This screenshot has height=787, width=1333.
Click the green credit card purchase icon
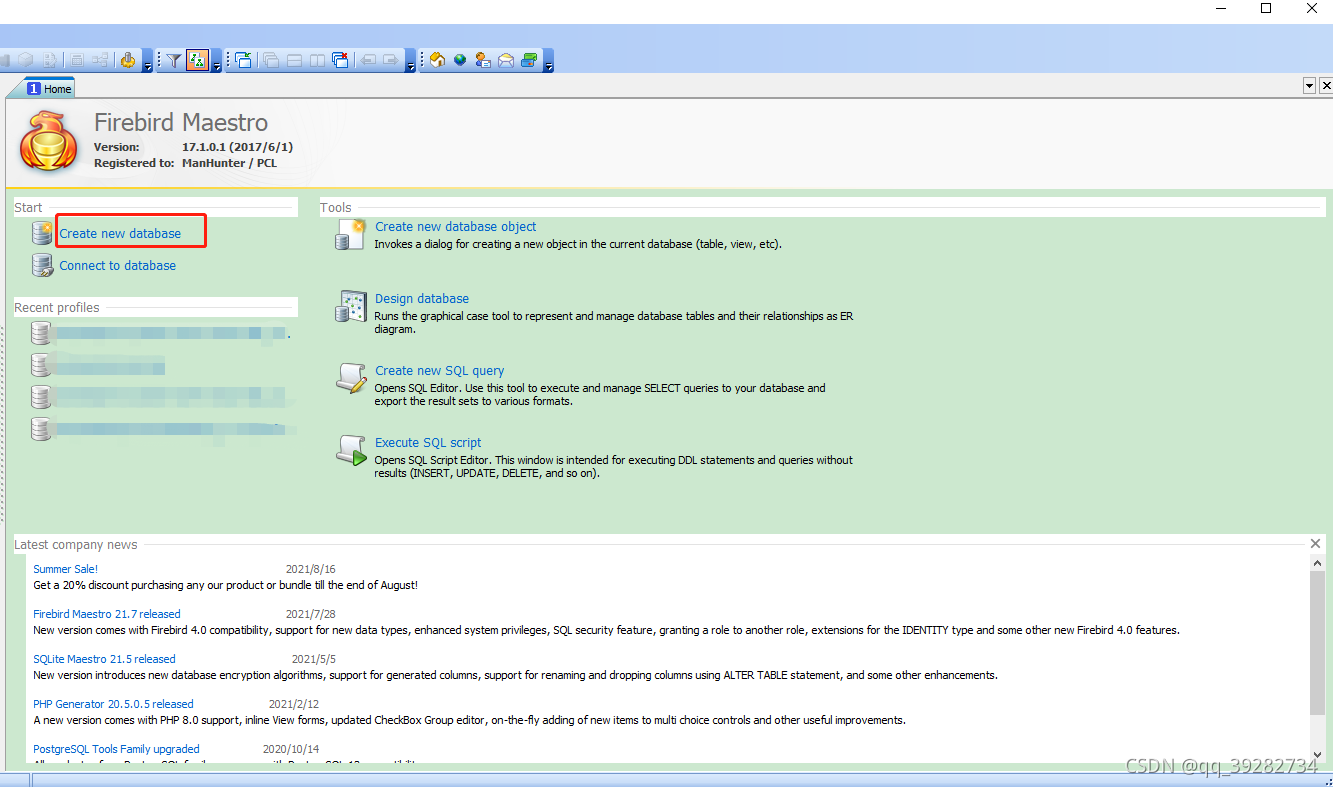529,61
